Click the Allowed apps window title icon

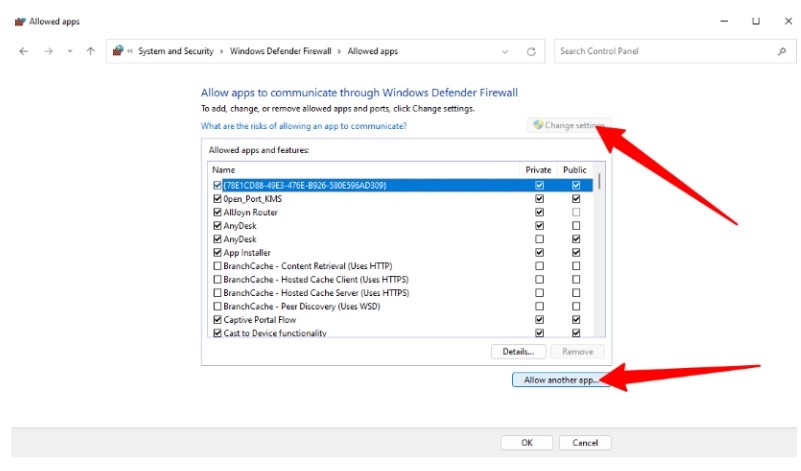pyautogui.click(x=20, y=21)
